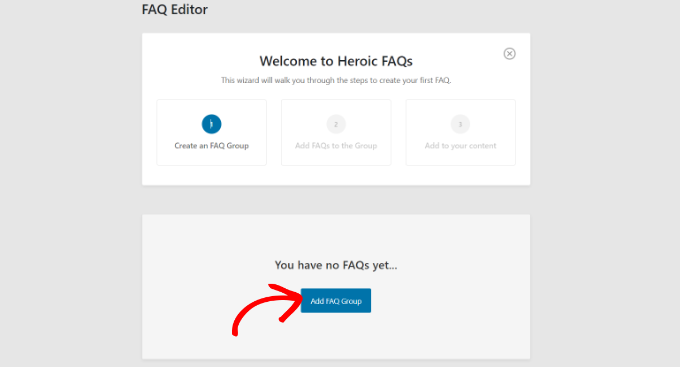The image size is (680, 367).
Task: Click the 'Add FAQs to the Group' label
Action: click(x=336, y=146)
